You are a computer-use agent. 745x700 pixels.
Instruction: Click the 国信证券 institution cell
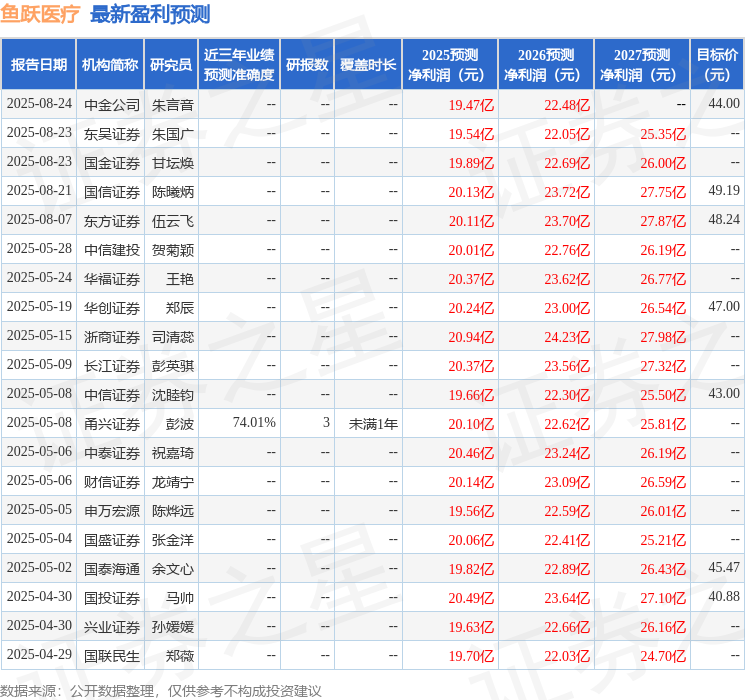tap(112, 192)
